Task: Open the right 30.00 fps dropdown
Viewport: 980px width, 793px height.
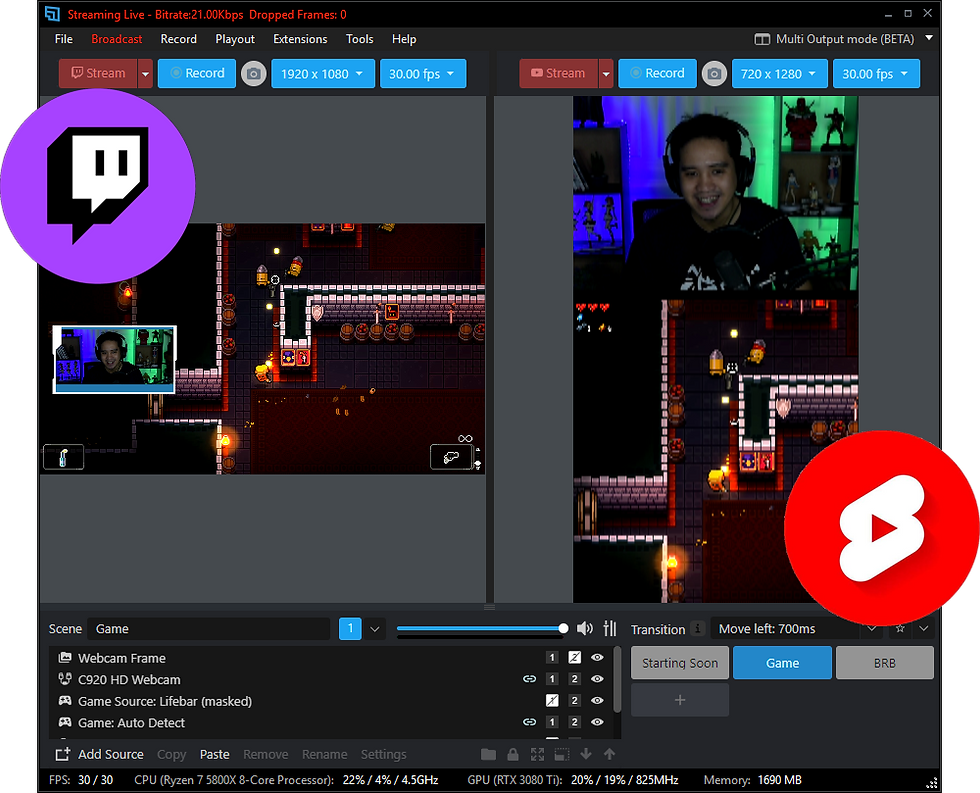Action: coord(876,74)
